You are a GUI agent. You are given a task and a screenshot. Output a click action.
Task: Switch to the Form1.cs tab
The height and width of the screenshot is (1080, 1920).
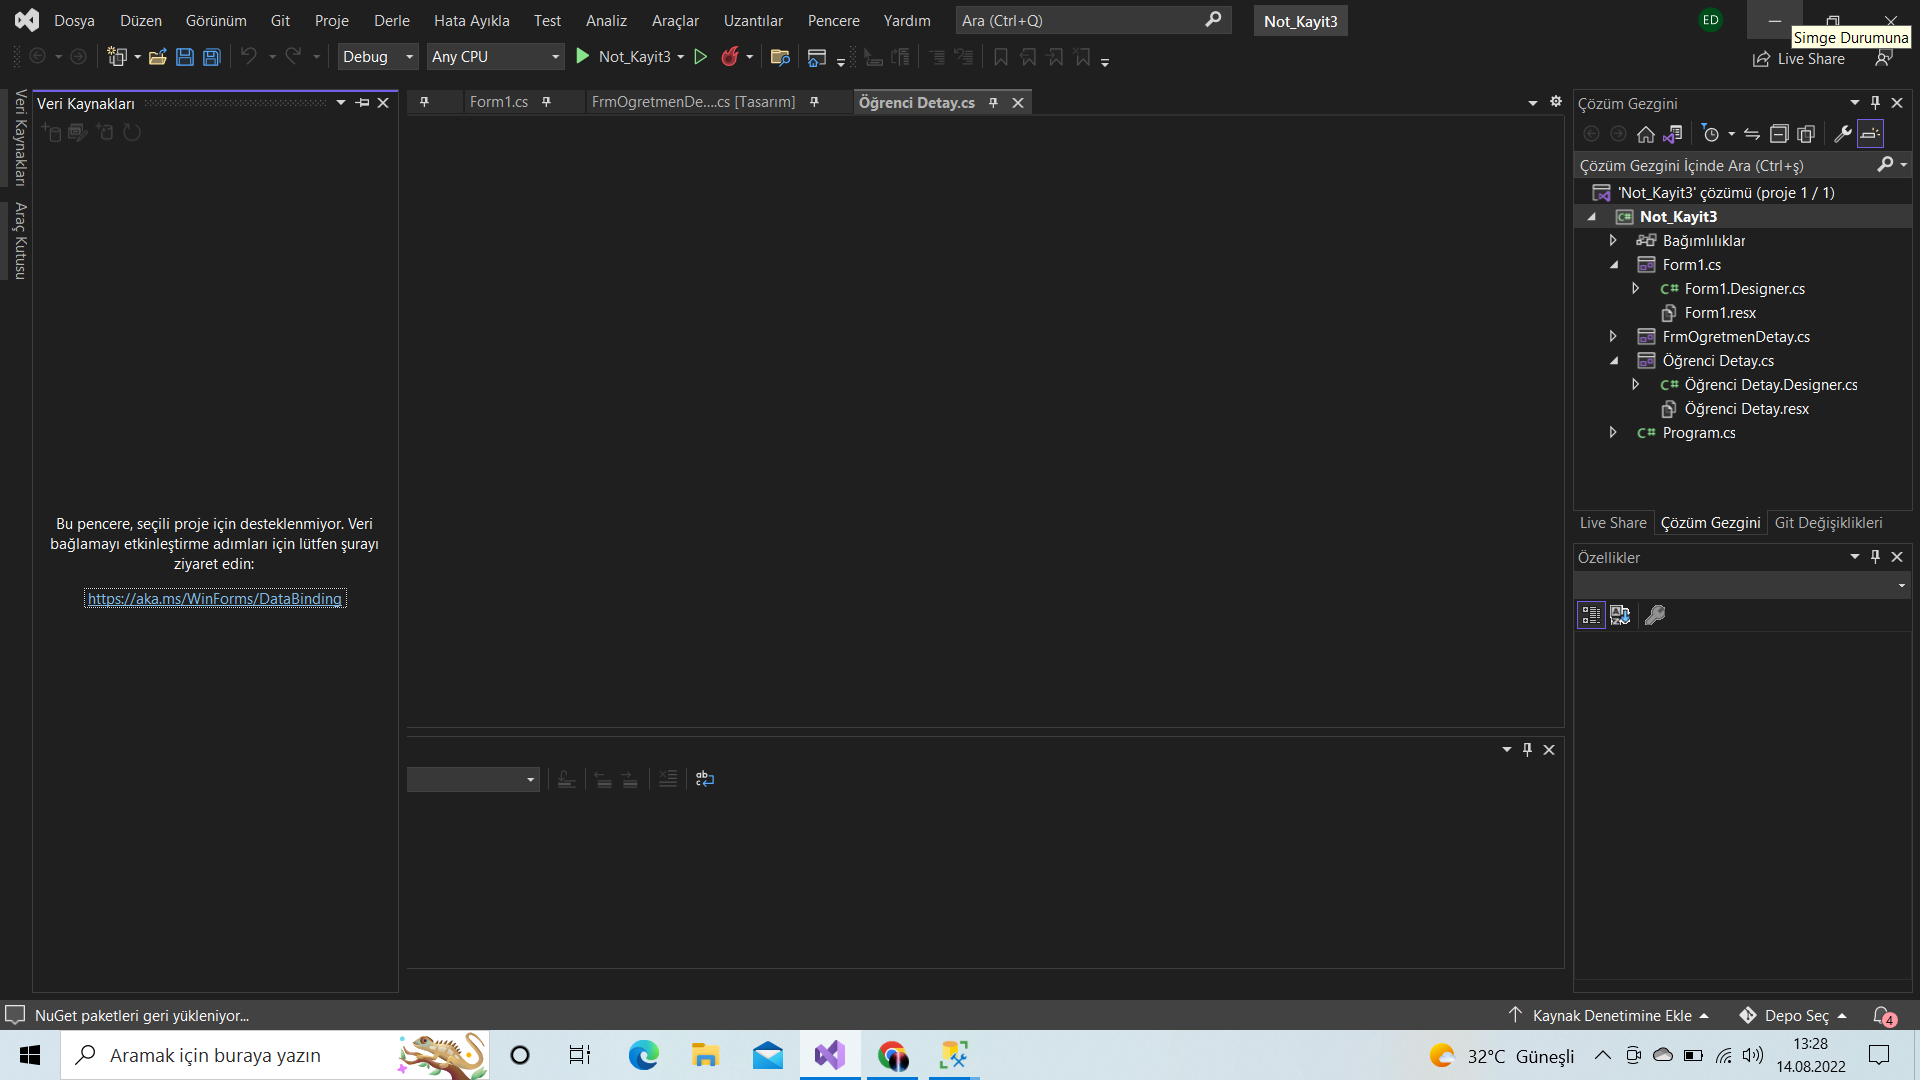pyautogui.click(x=498, y=102)
